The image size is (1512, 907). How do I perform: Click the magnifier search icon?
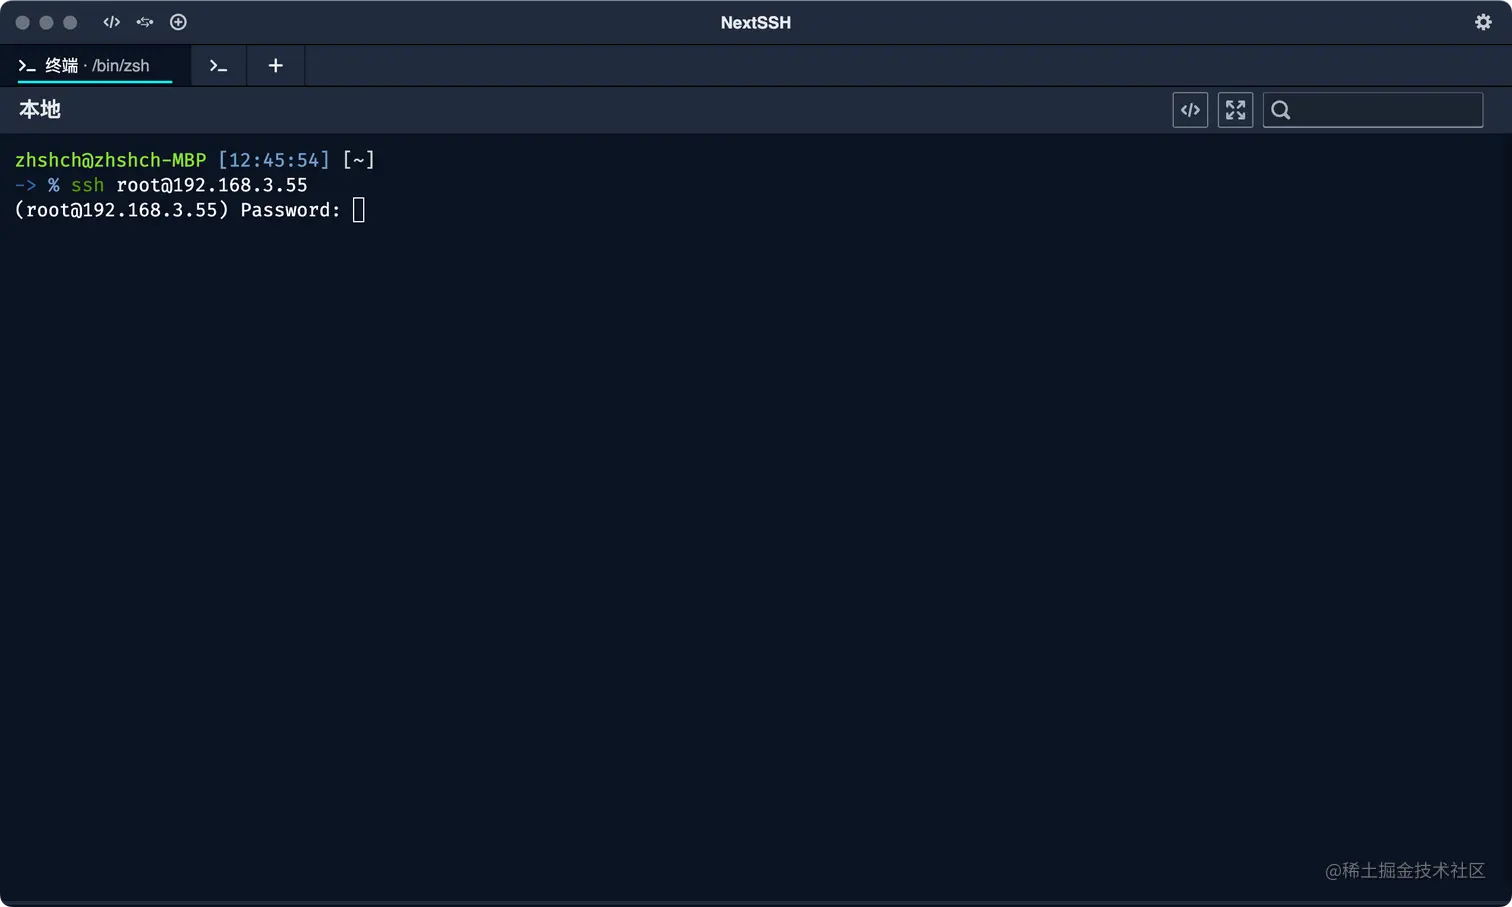coord(1281,110)
